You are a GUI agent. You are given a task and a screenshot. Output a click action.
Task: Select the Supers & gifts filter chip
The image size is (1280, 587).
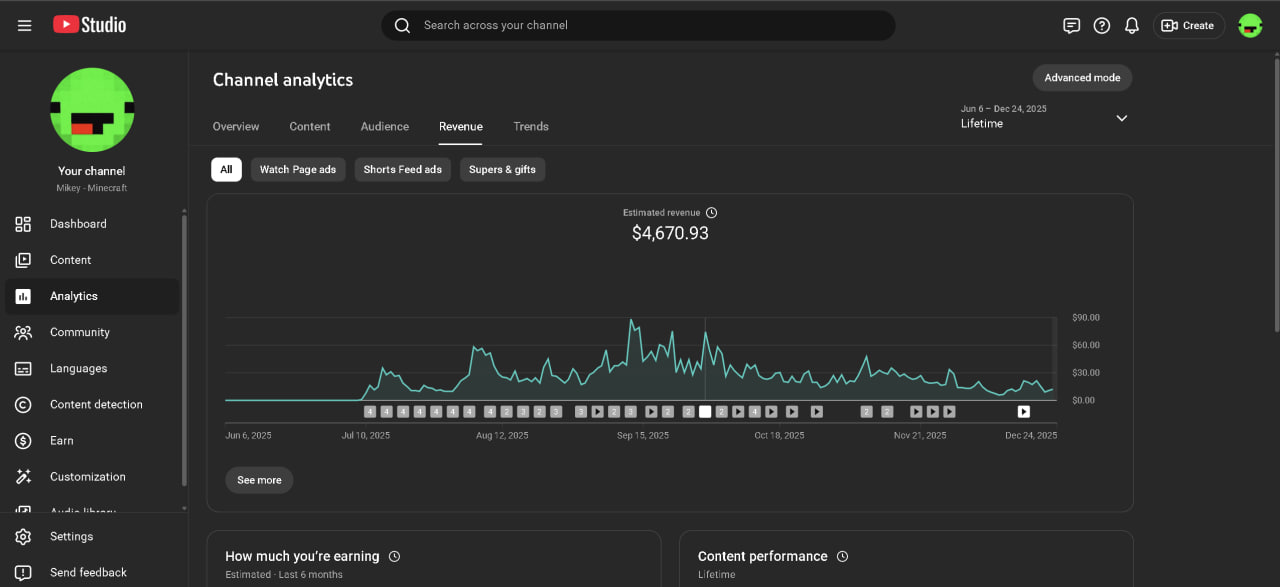502,170
